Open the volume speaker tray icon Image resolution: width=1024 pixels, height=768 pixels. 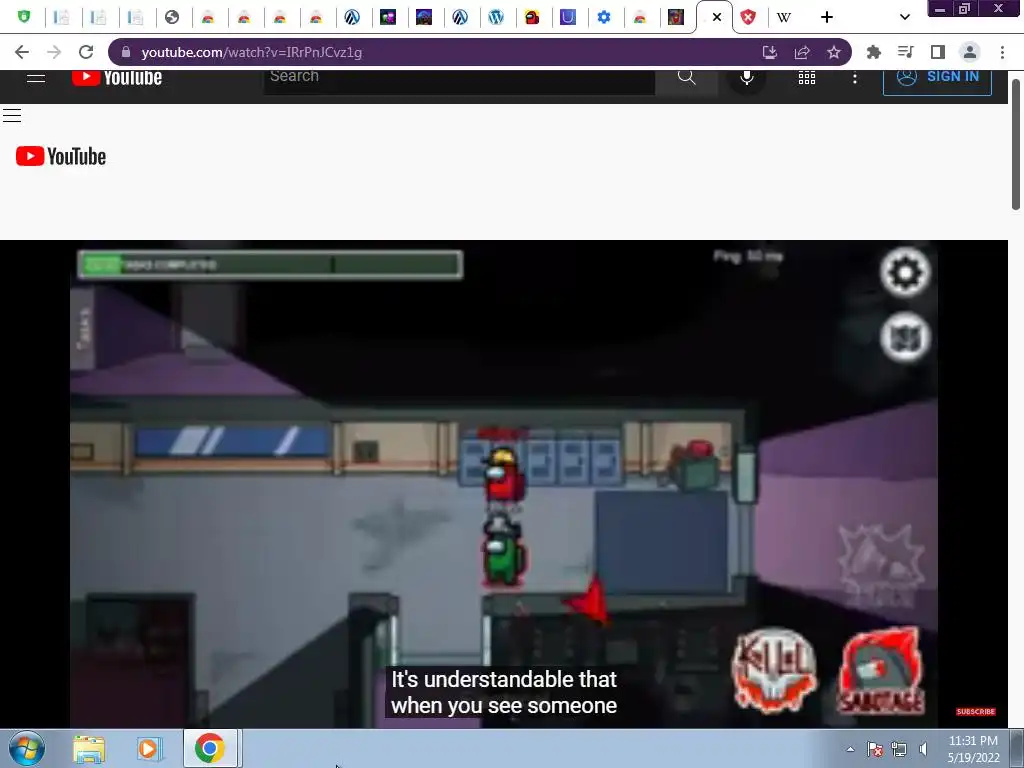click(x=923, y=749)
